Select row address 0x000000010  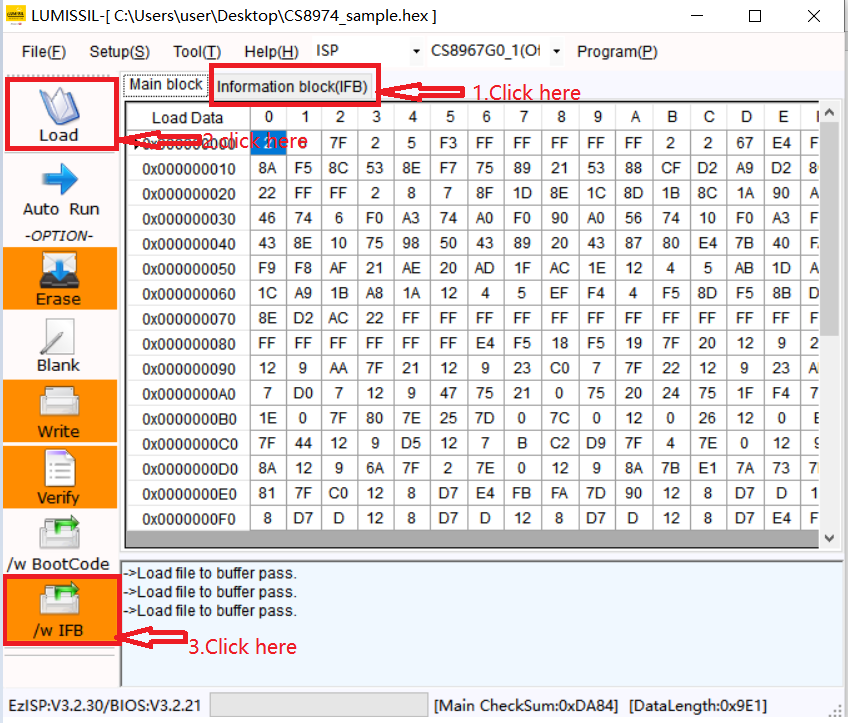[188, 168]
